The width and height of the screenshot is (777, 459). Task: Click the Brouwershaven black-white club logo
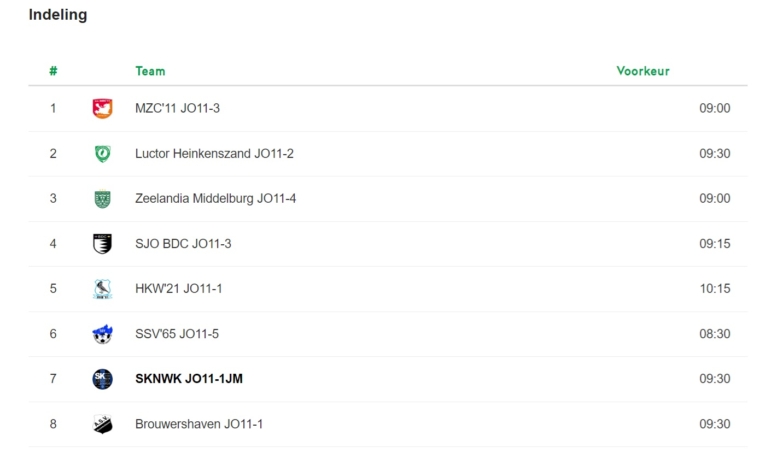click(103, 424)
